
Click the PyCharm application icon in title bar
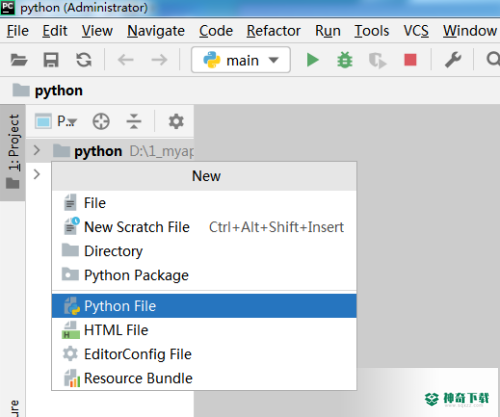click(x=7, y=7)
